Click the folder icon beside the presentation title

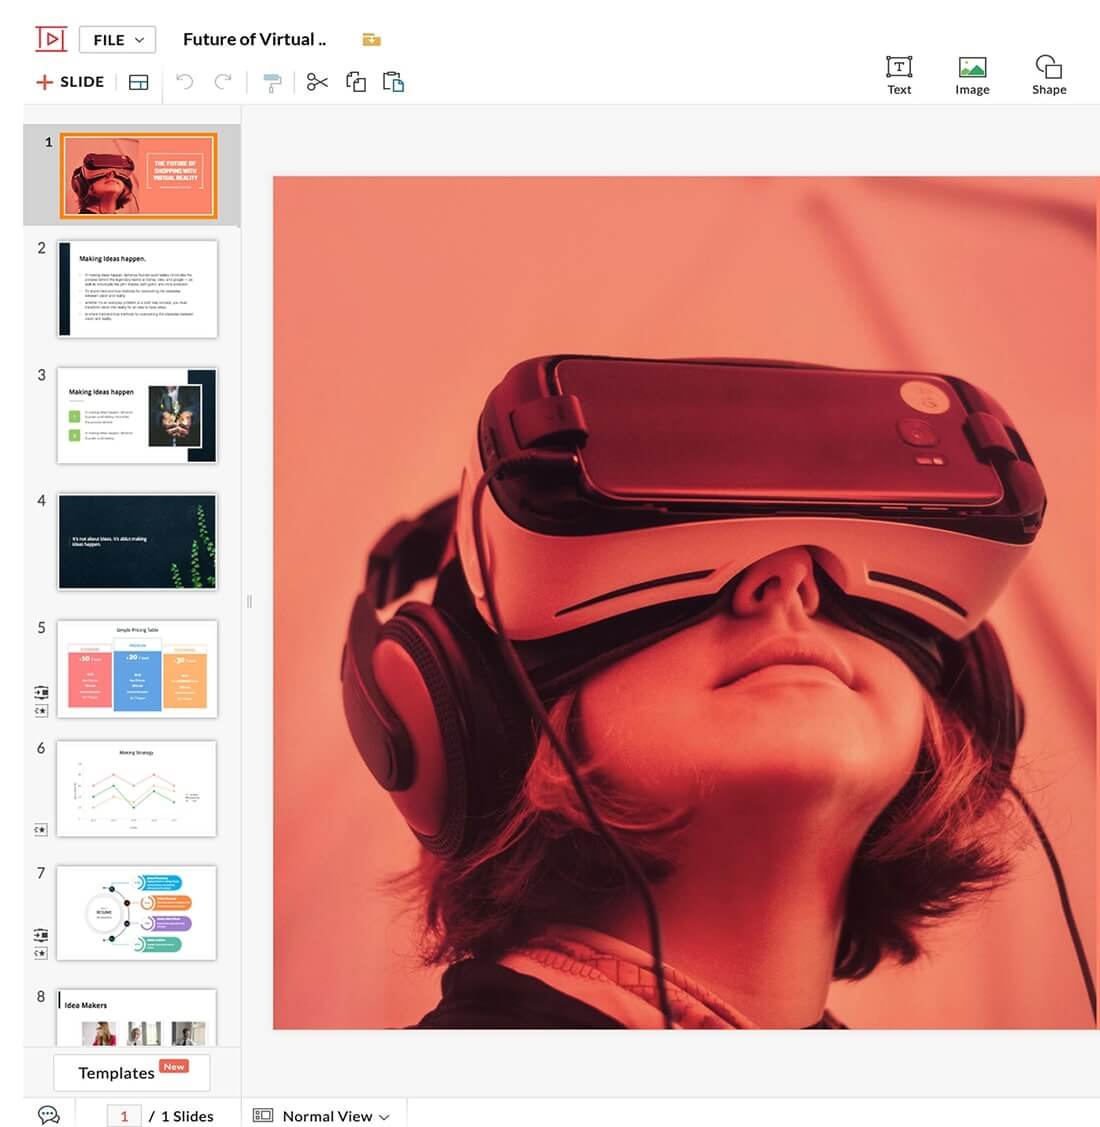[x=371, y=40]
